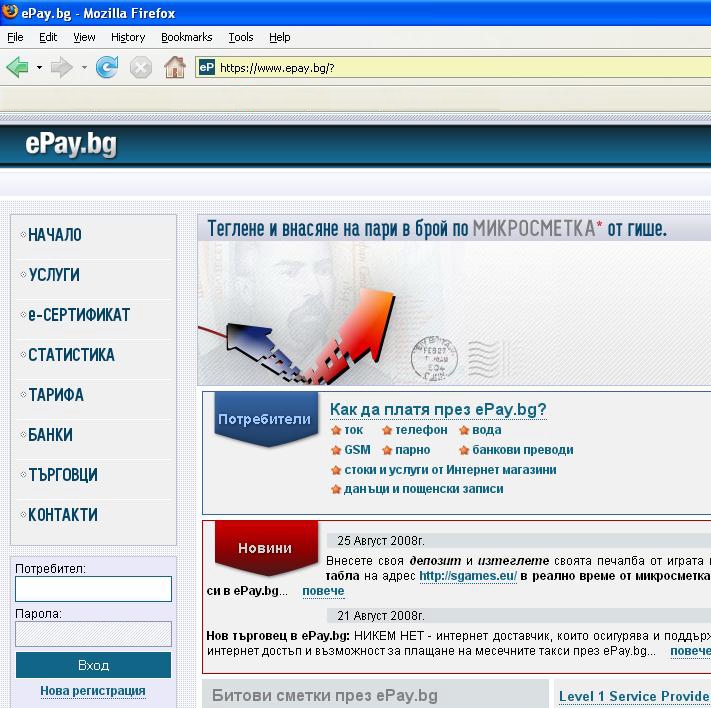The width and height of the screenshot is (711, 708).
Task: Click the 'Level 1 Service Provider' link
Action: coord(634,696)
